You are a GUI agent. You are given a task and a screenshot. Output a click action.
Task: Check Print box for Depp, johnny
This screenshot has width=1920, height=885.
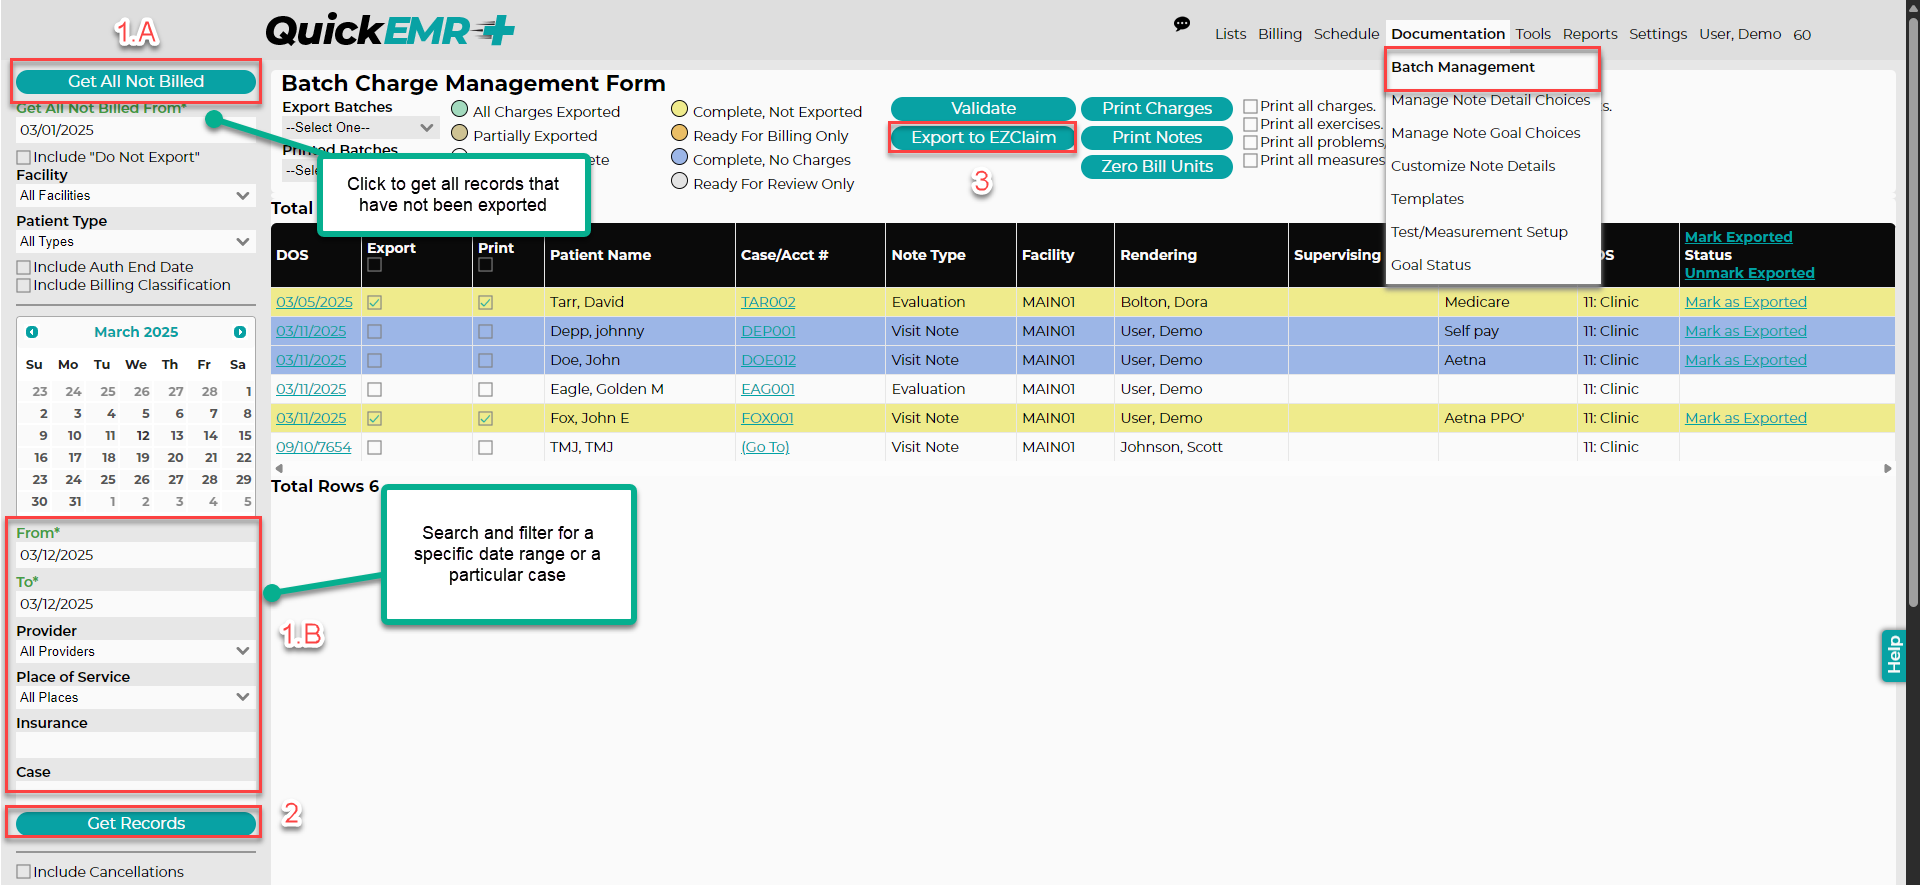coord(485,331)
